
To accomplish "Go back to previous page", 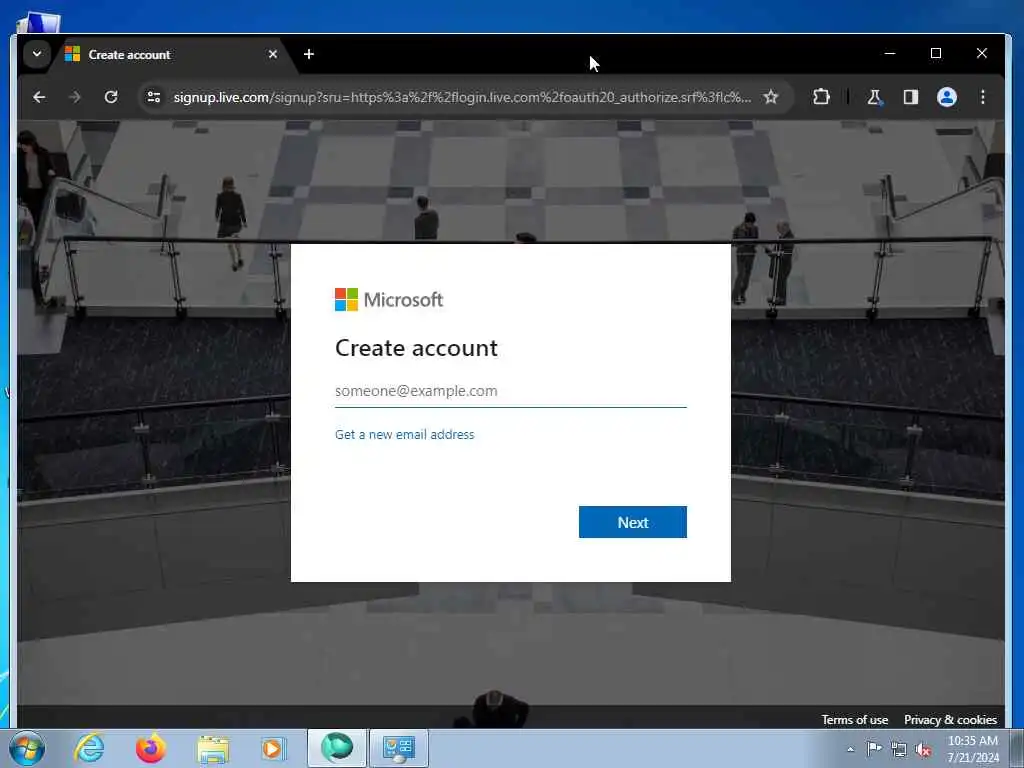I will pos(39,97).
